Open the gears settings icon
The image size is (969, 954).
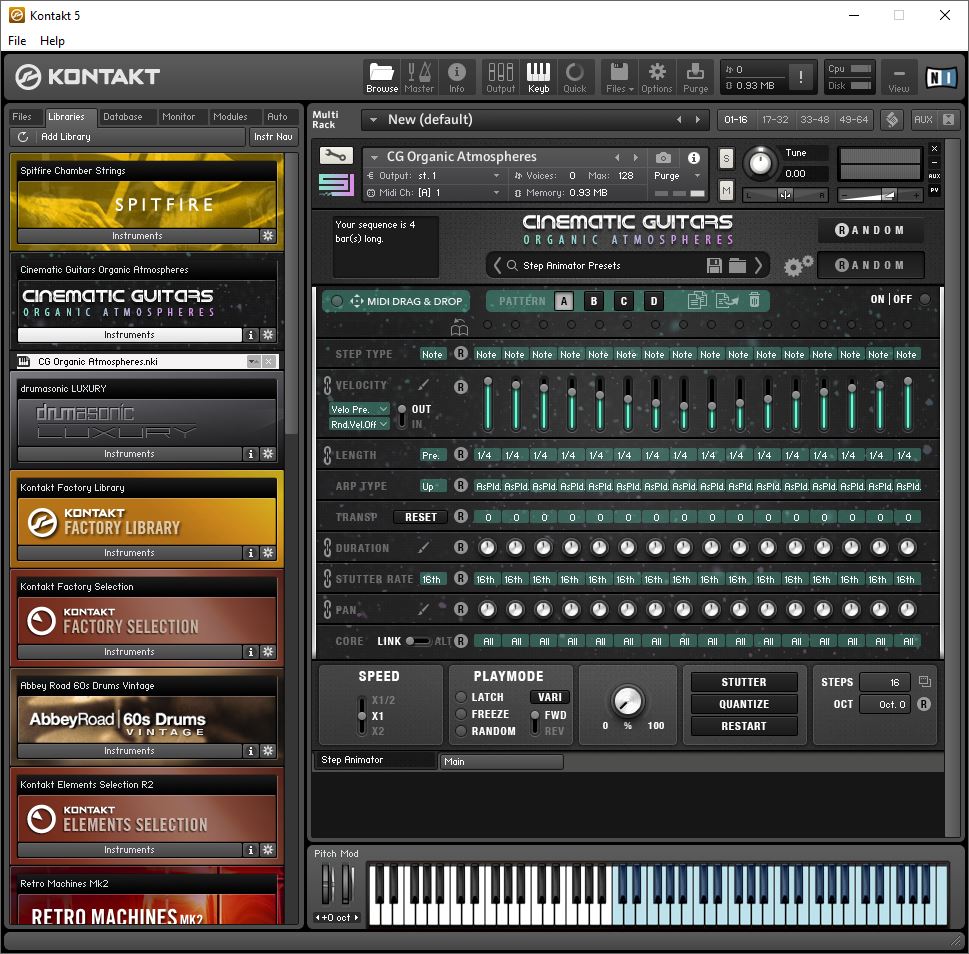click(798, 266)
